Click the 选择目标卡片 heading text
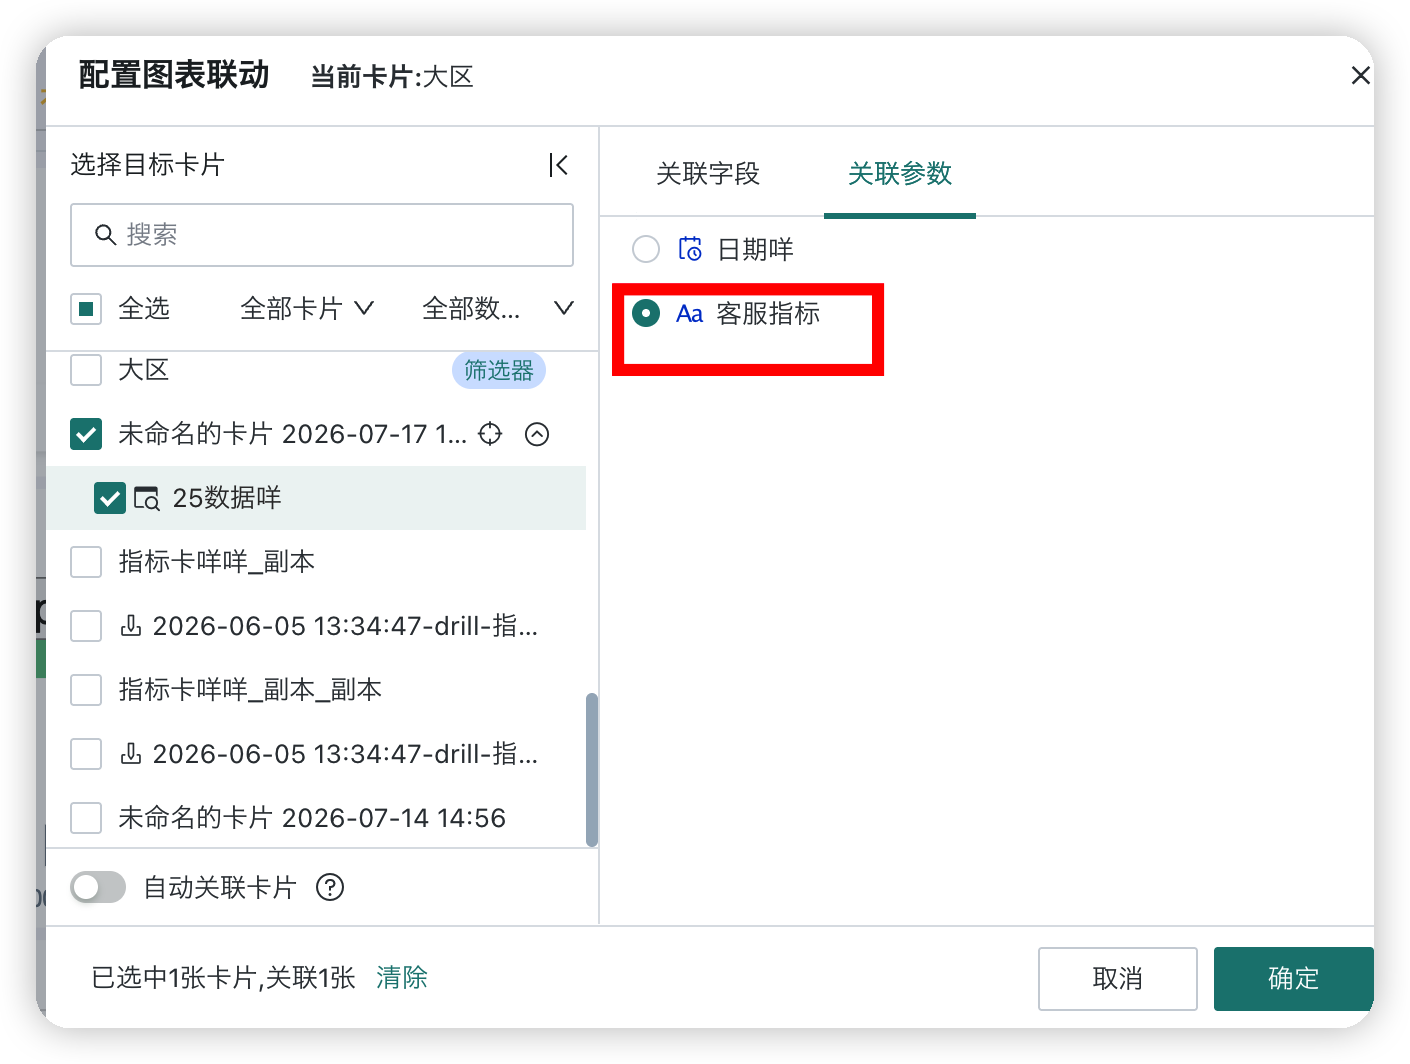Viewport: 1410px width, 1064px height. [x=147, y=165]
